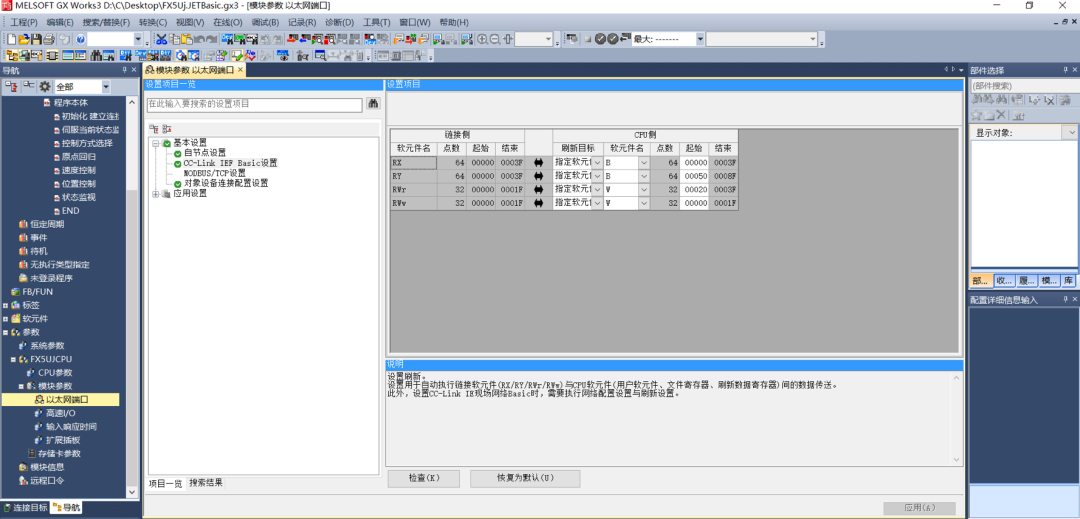
Task: Click the Open project folder icon
Action: [x=24, y=39]
